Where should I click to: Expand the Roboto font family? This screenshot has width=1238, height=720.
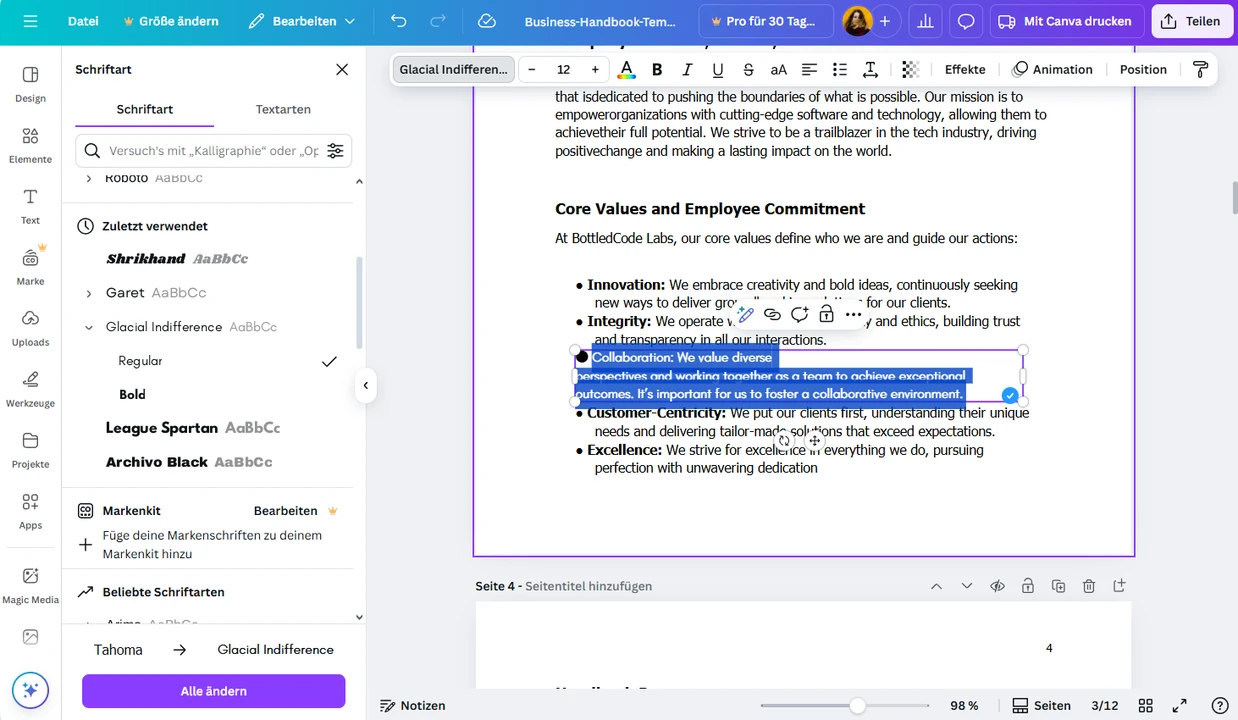[x=88, y=178]
